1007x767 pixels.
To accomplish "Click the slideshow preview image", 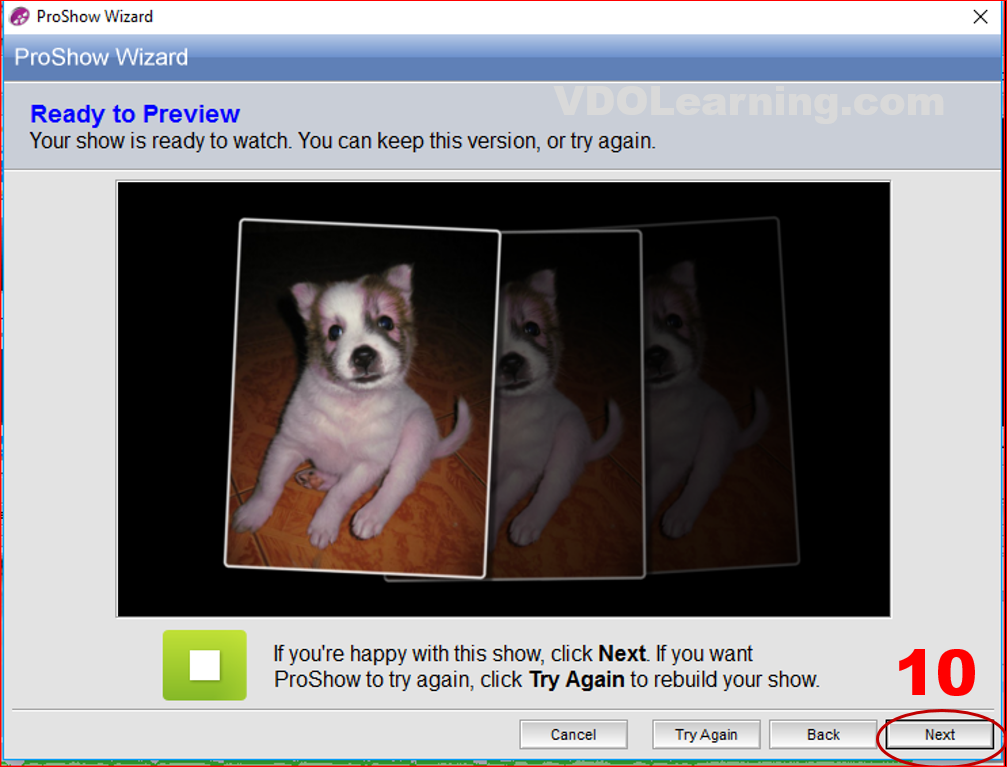I will 504,399.
